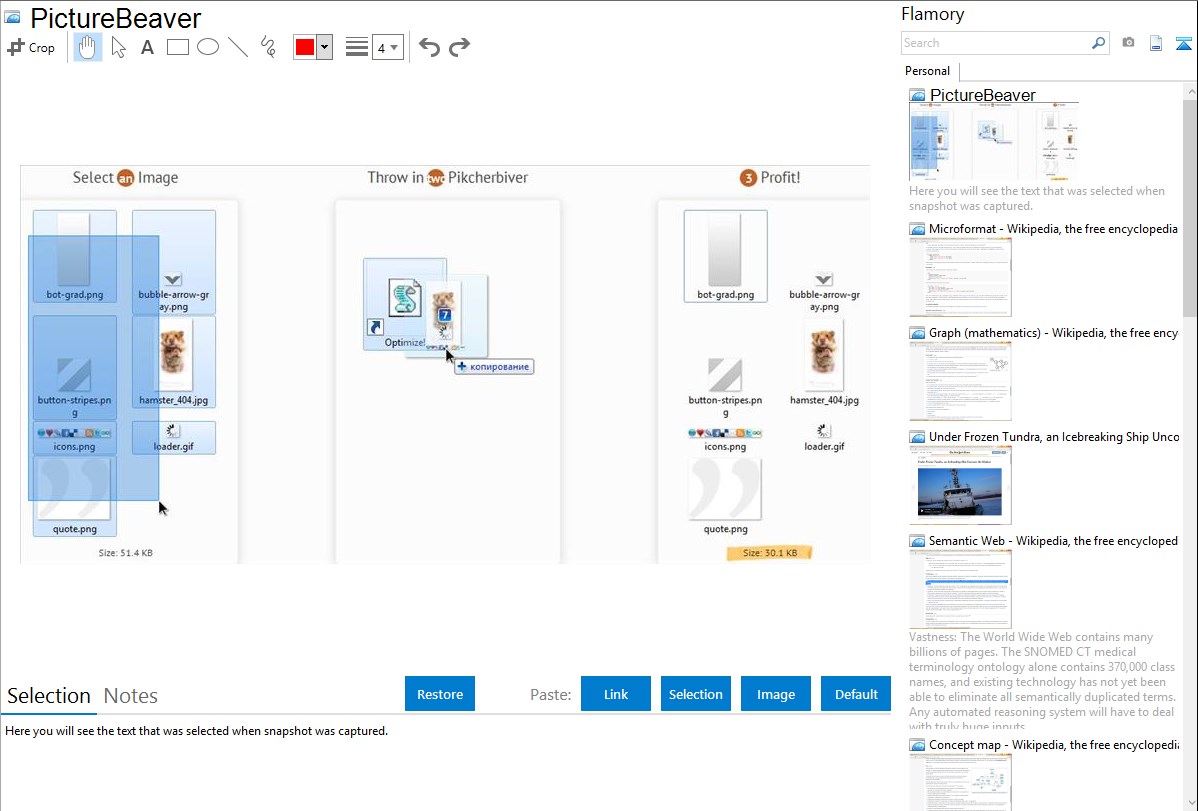Viewport: 1198px width, 811px height.
Task: Open the Concept map snapshot thumbnail
Action: click(960, 782)
